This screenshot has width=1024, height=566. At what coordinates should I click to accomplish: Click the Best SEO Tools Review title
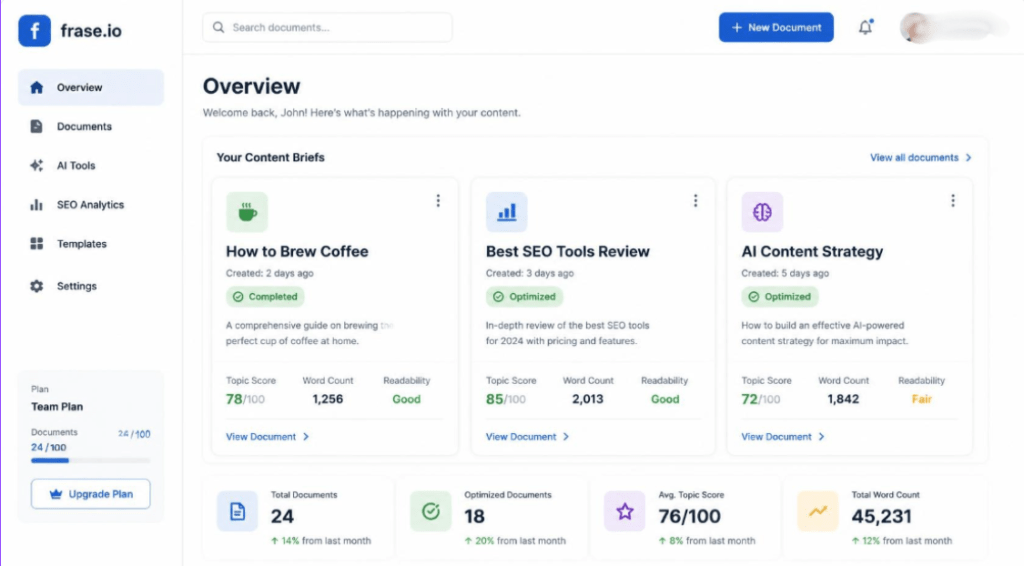pyautogui.click(x=568, y=251)
